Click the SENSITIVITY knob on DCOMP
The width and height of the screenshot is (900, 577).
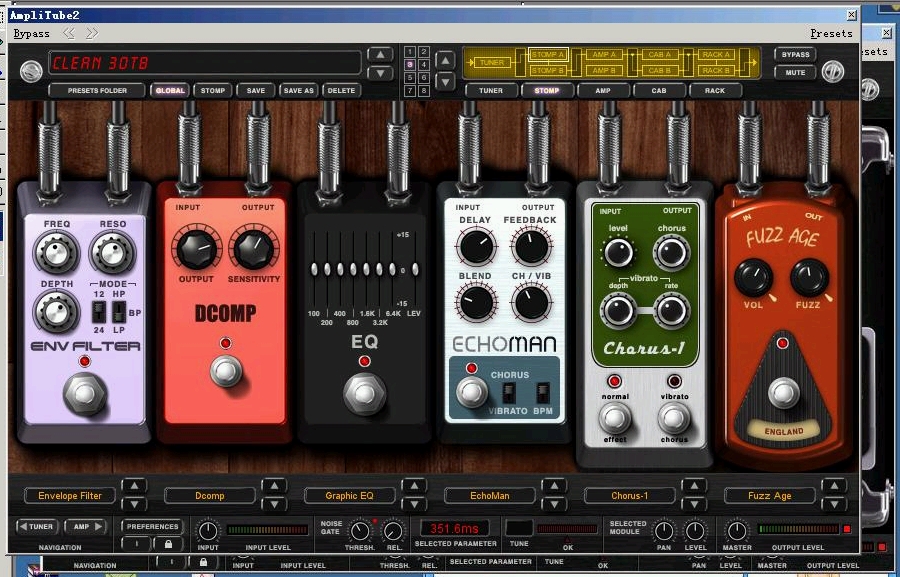pyautogui.click(x=254, y=249)
